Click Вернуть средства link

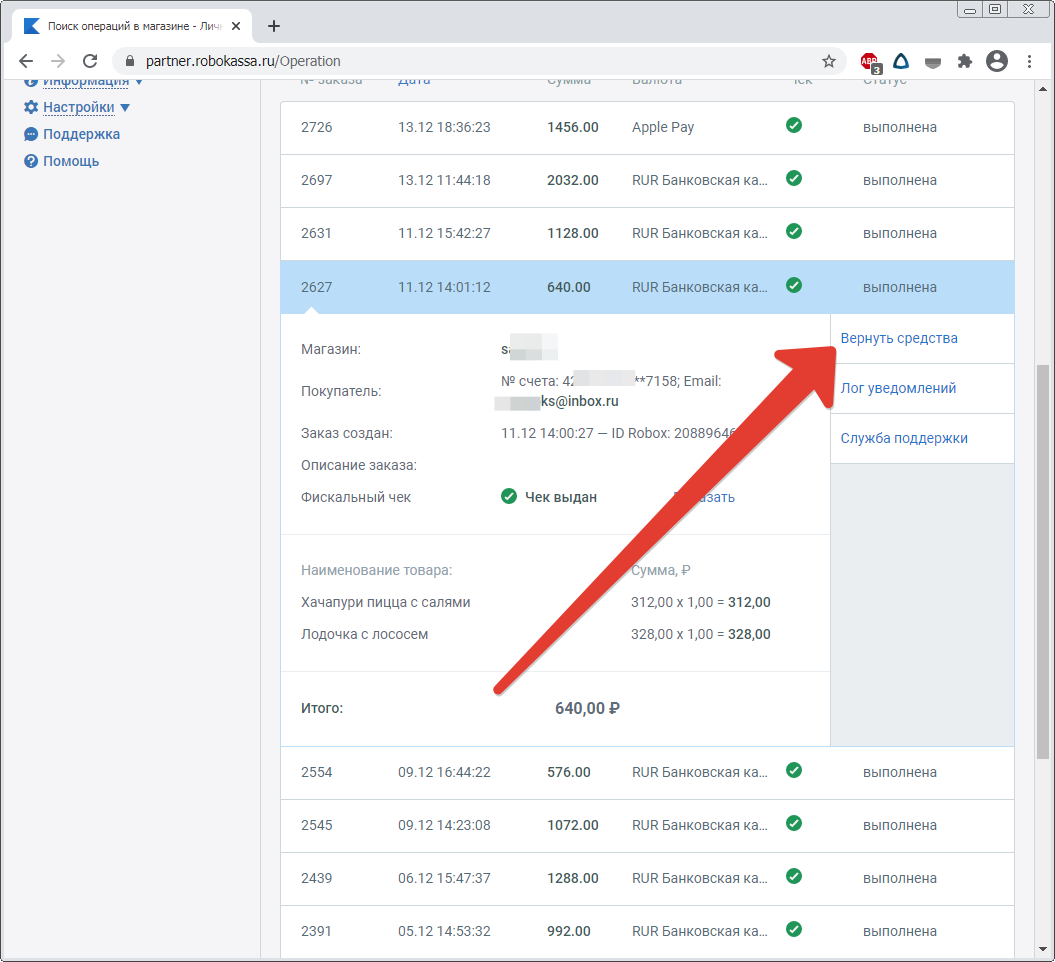898,338
